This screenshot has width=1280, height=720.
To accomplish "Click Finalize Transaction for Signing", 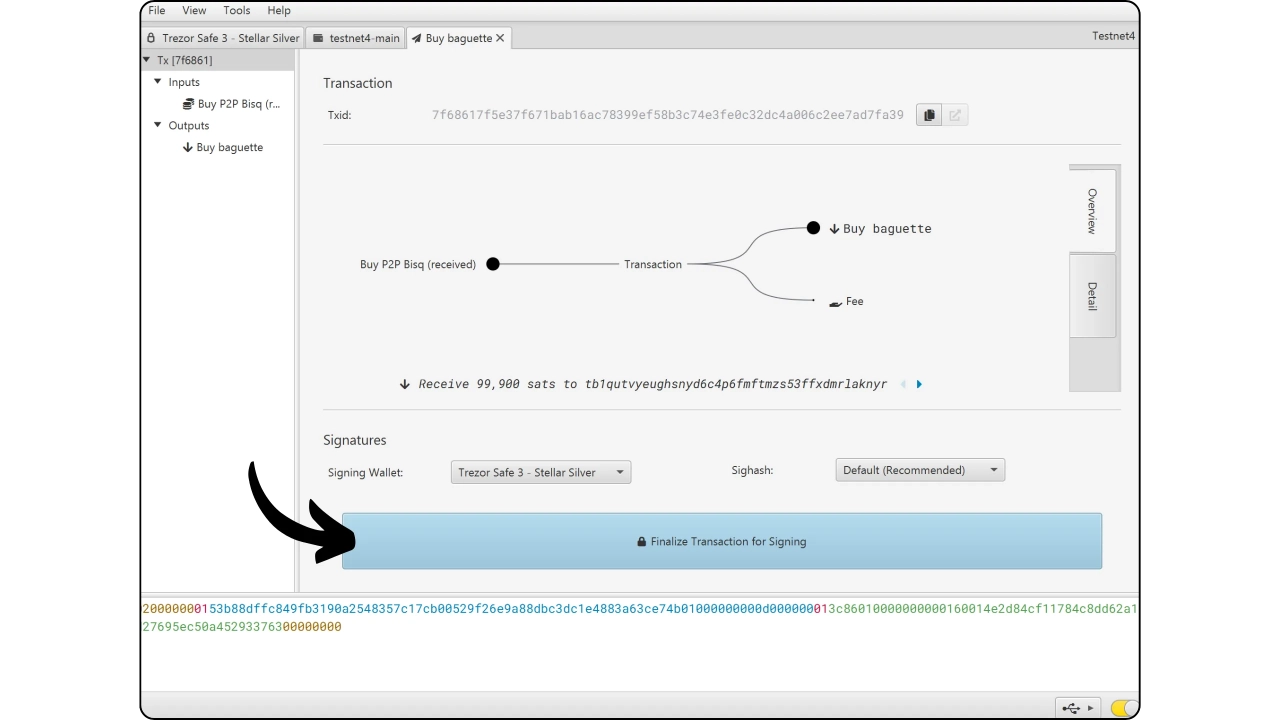I will click(721, 541).
